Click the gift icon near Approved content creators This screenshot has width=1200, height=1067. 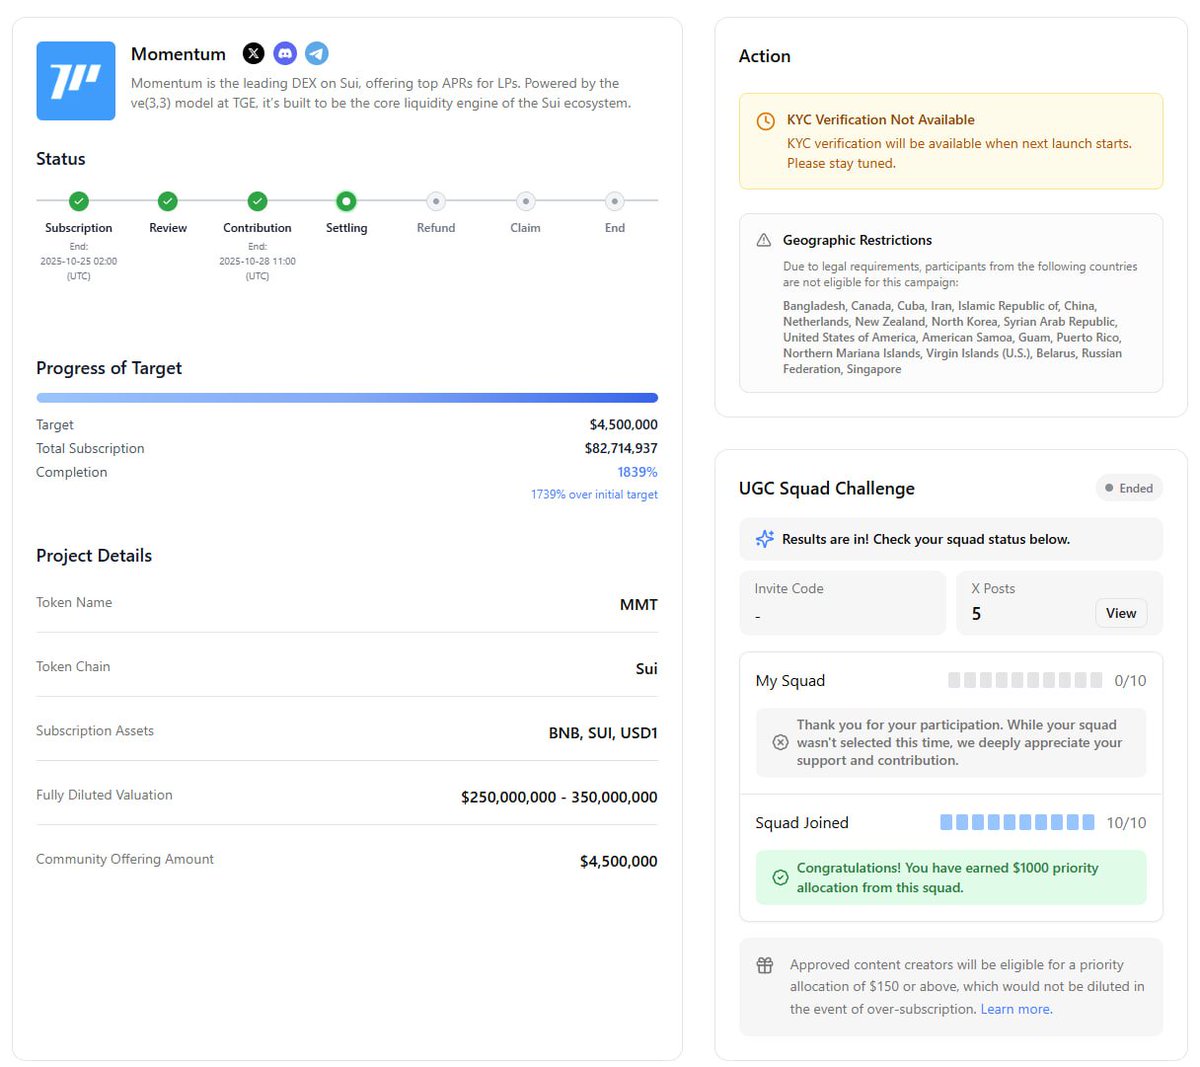click(x=765, y=965)
